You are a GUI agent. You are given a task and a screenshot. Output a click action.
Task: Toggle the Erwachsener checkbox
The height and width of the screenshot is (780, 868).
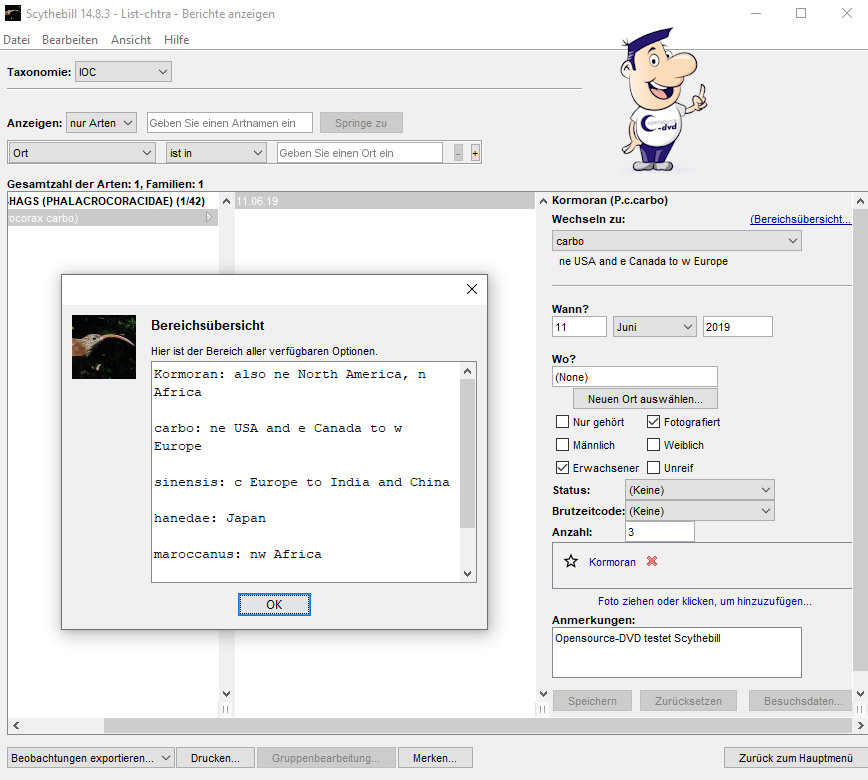tap(562, 468)
